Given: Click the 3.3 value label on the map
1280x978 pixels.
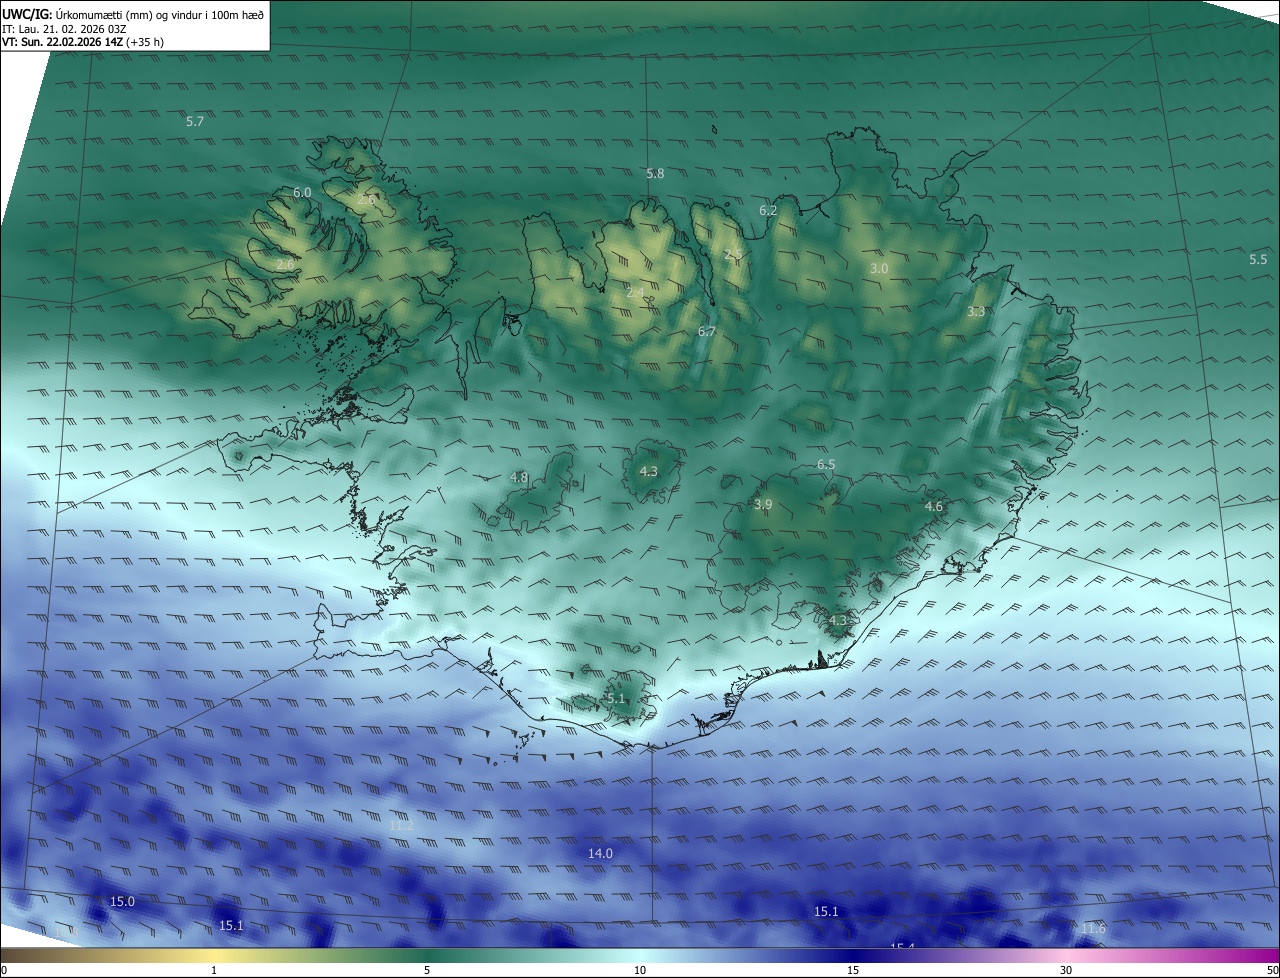Looking at the screenshot, I should [x=976, y=312].
